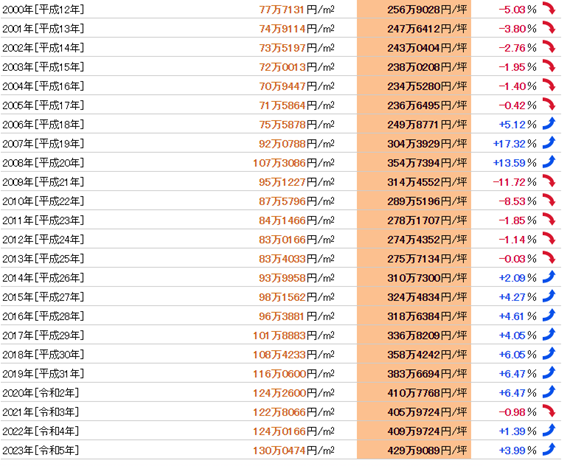567x466 pixels.
Task: Click the red down arrow for 2000
Action: [x=549, y=8]
